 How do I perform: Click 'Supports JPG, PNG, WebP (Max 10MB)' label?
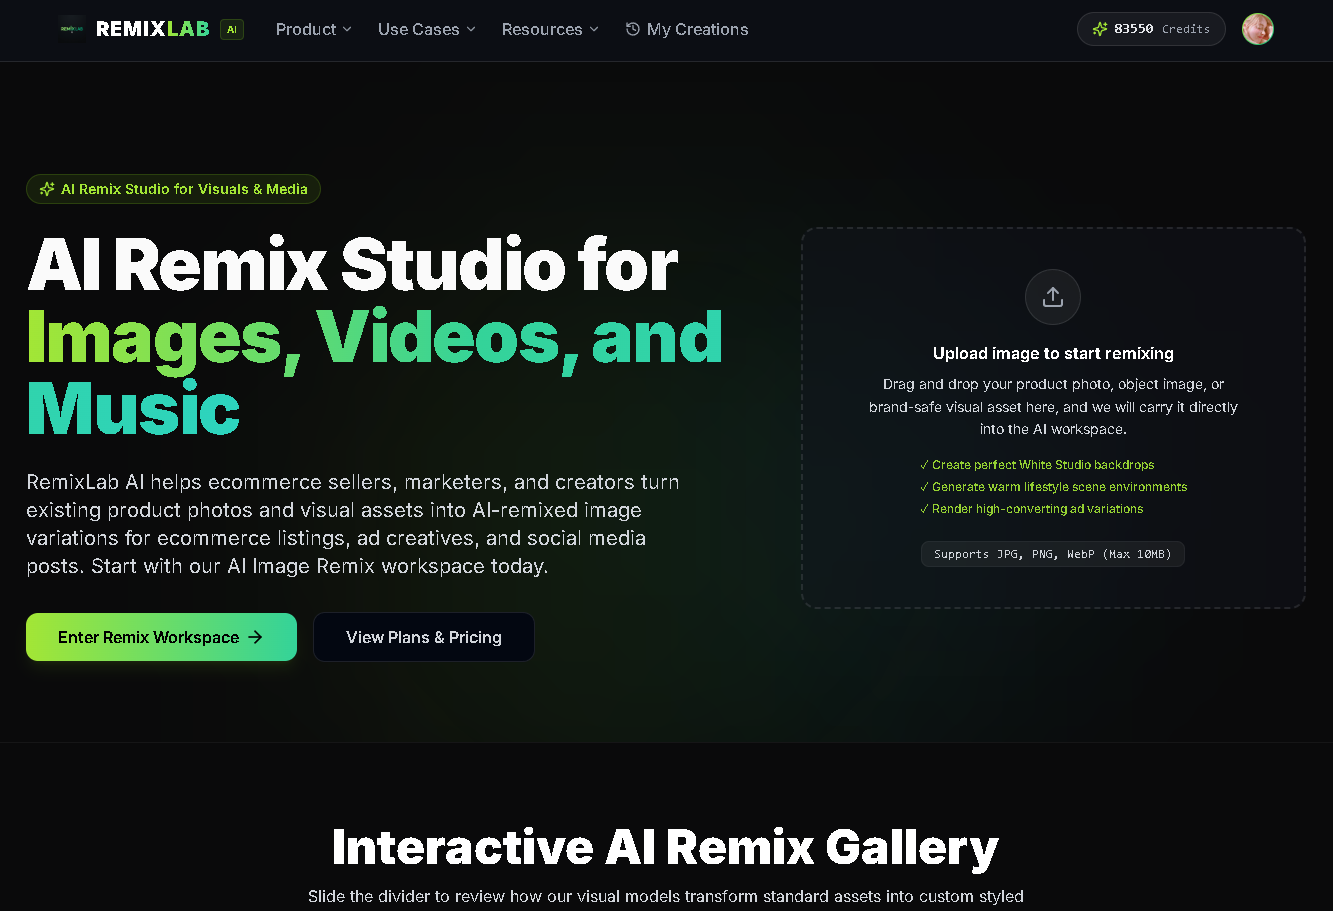tap(1053, 554)
